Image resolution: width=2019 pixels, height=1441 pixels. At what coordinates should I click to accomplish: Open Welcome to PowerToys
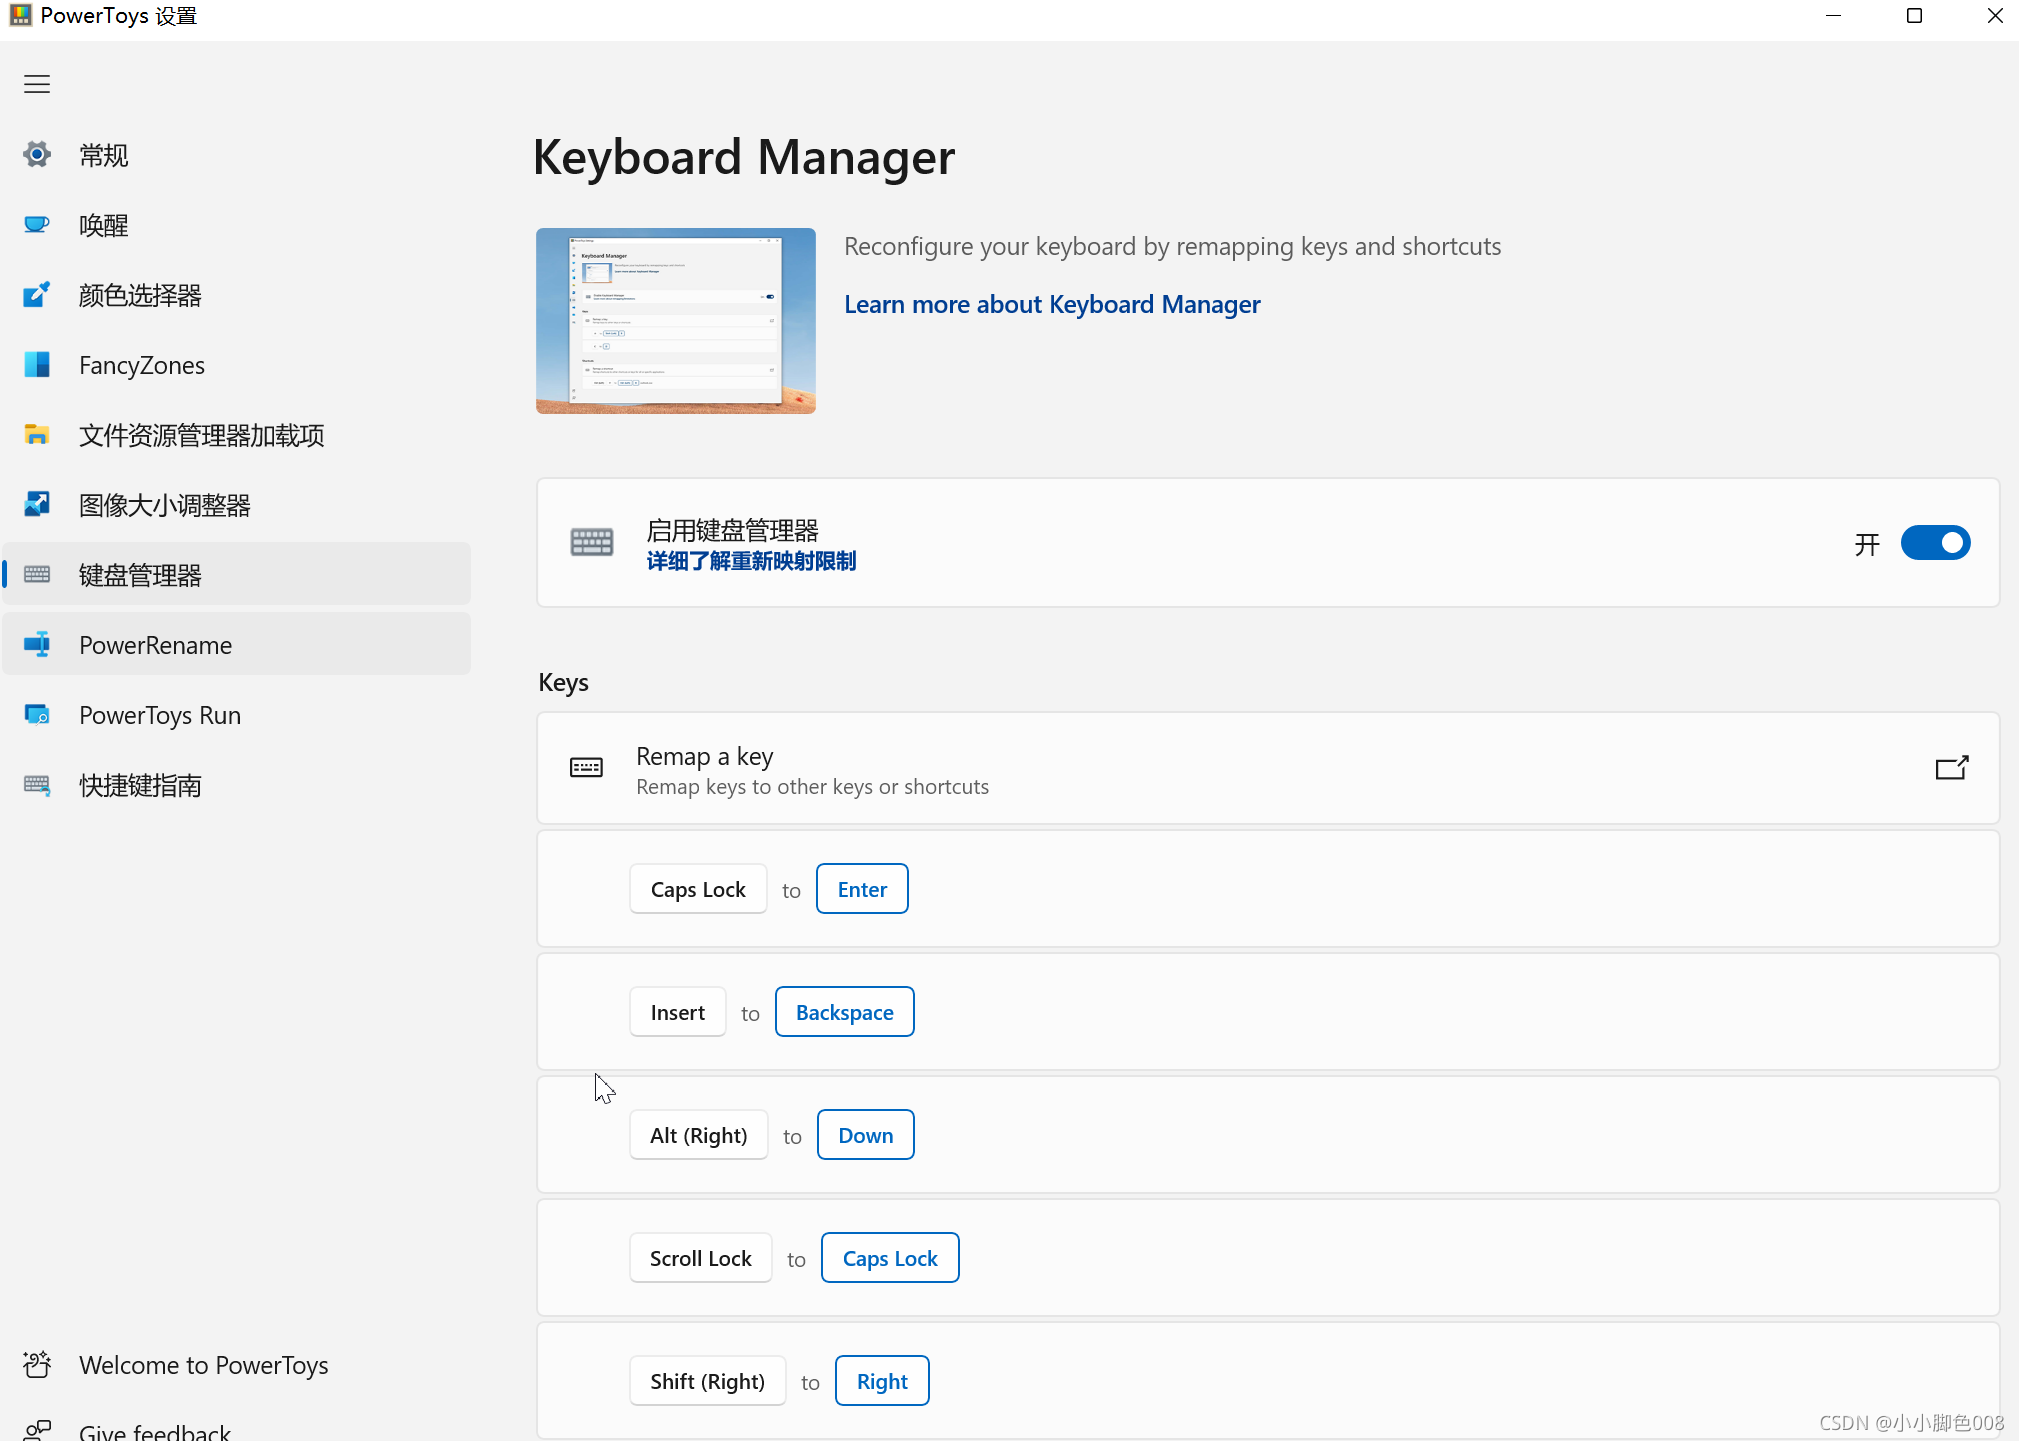tap(237, 1364)
